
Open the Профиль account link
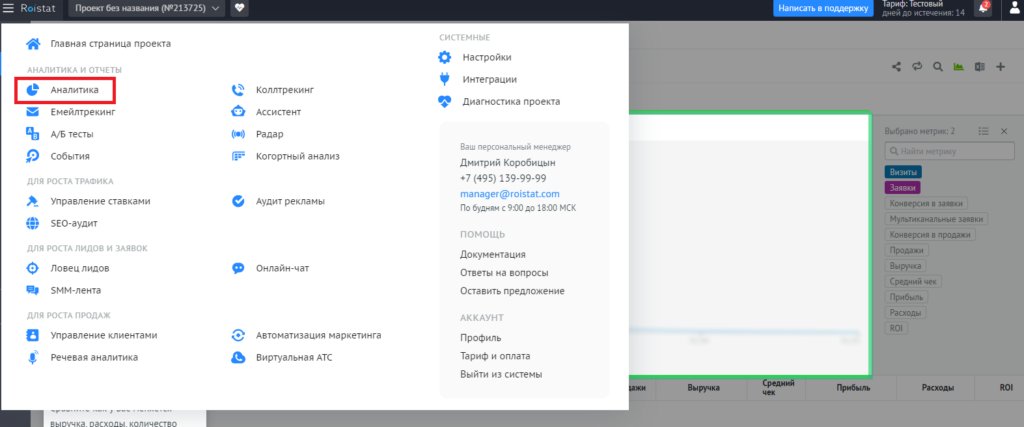pyautogui.click(x=481, y=338)
